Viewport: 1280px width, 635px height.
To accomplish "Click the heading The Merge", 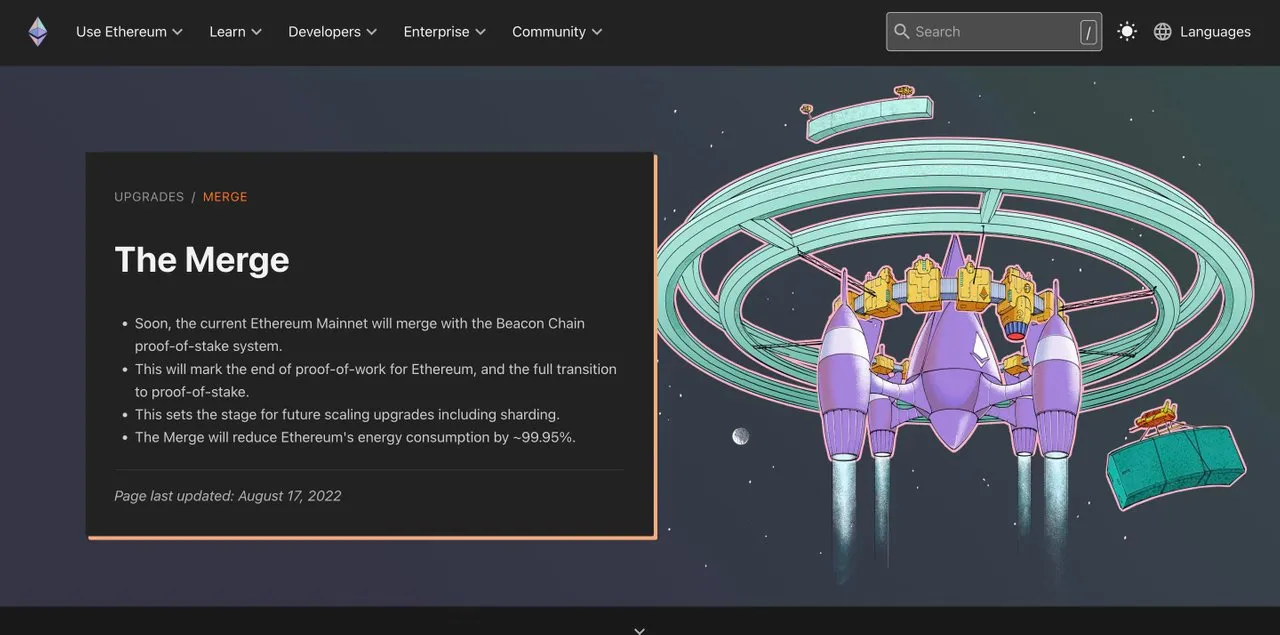I will click(202, 260).
